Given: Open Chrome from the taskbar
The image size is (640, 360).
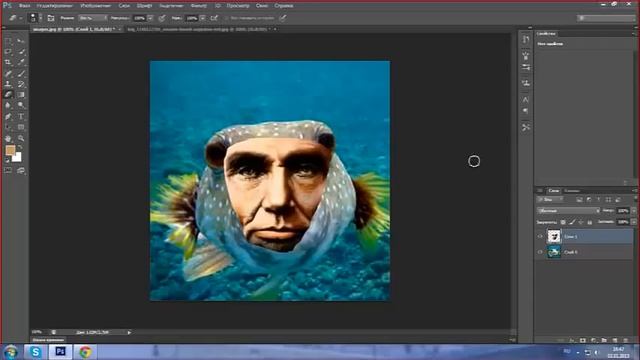Looking at the screenshot, I should click(85, 352).
